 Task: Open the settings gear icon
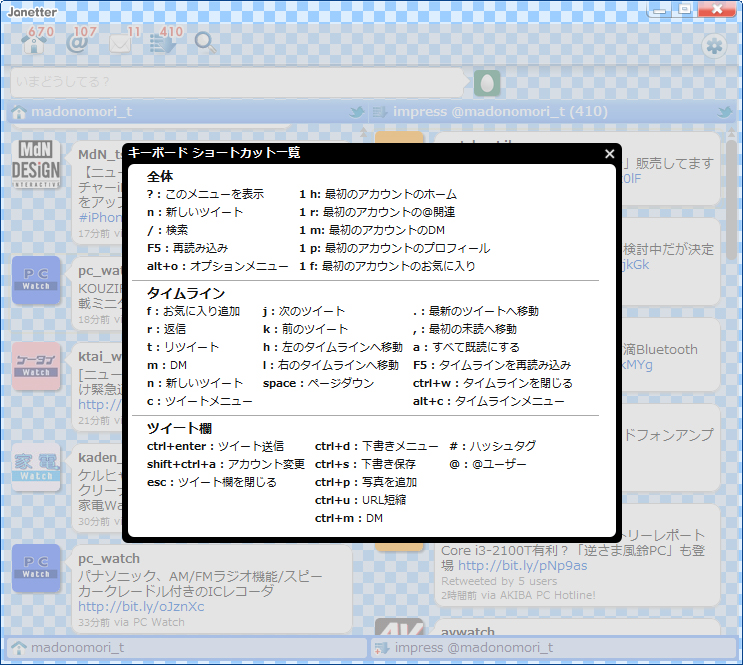pyautogui.click(x=714, y=46)
